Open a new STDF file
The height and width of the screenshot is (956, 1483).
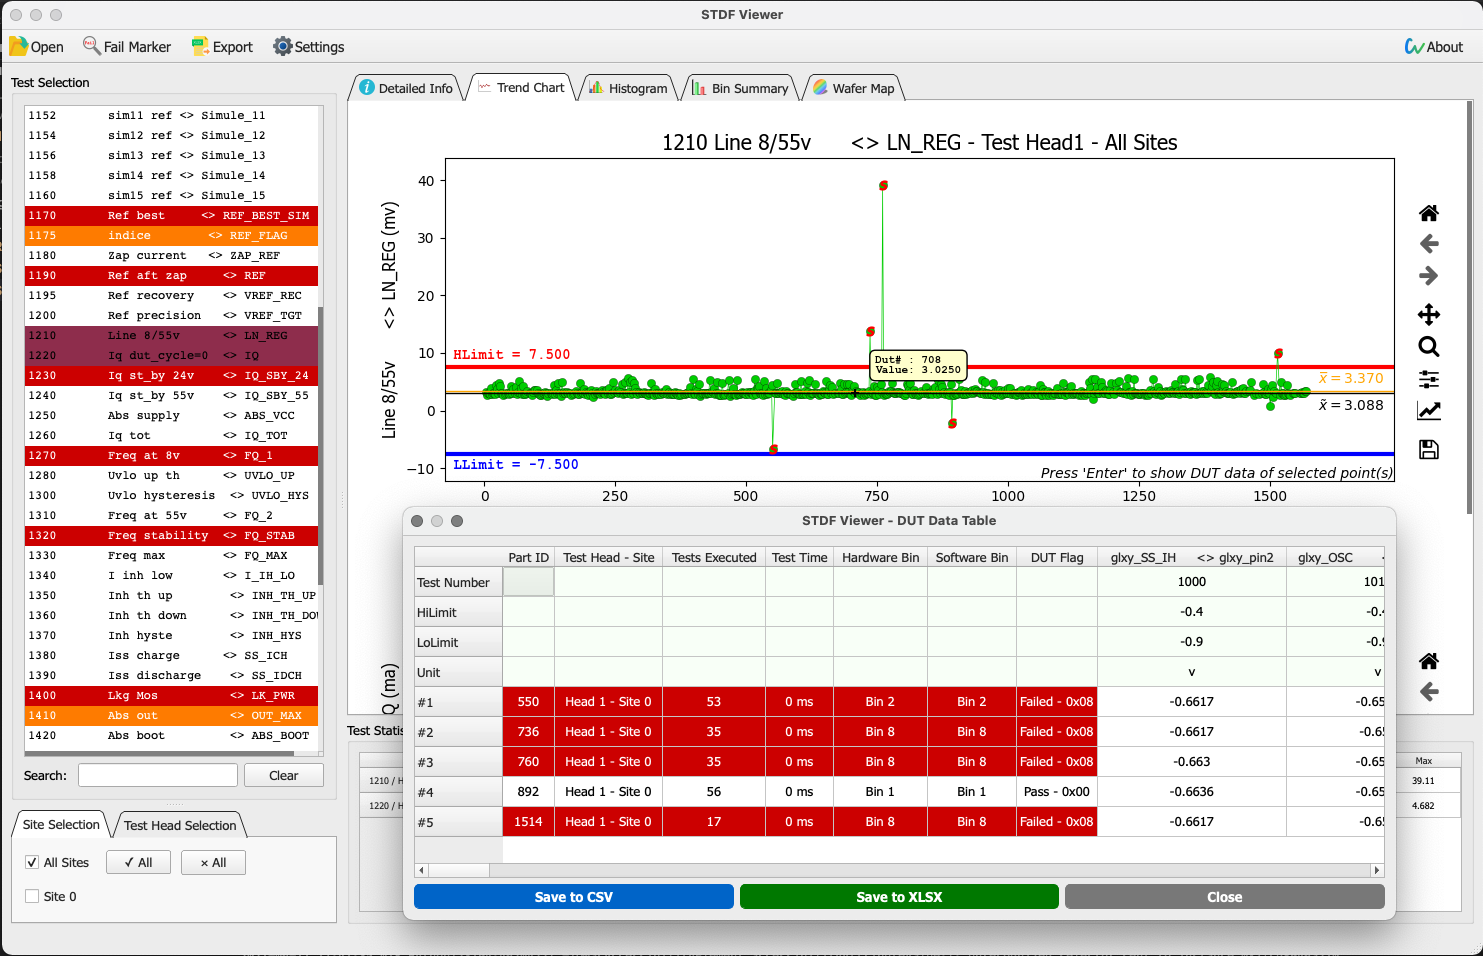click(36, 46)
